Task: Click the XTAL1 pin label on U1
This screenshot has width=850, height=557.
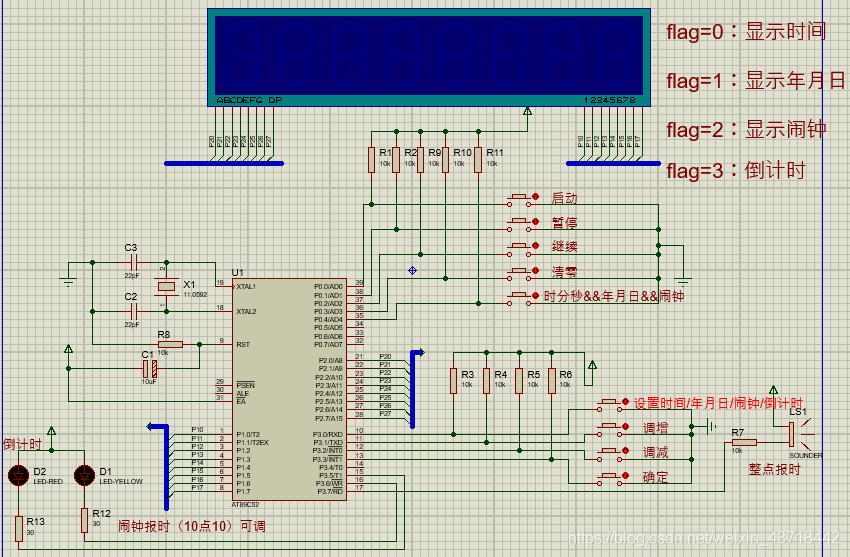Action: [x=246, y=287]
